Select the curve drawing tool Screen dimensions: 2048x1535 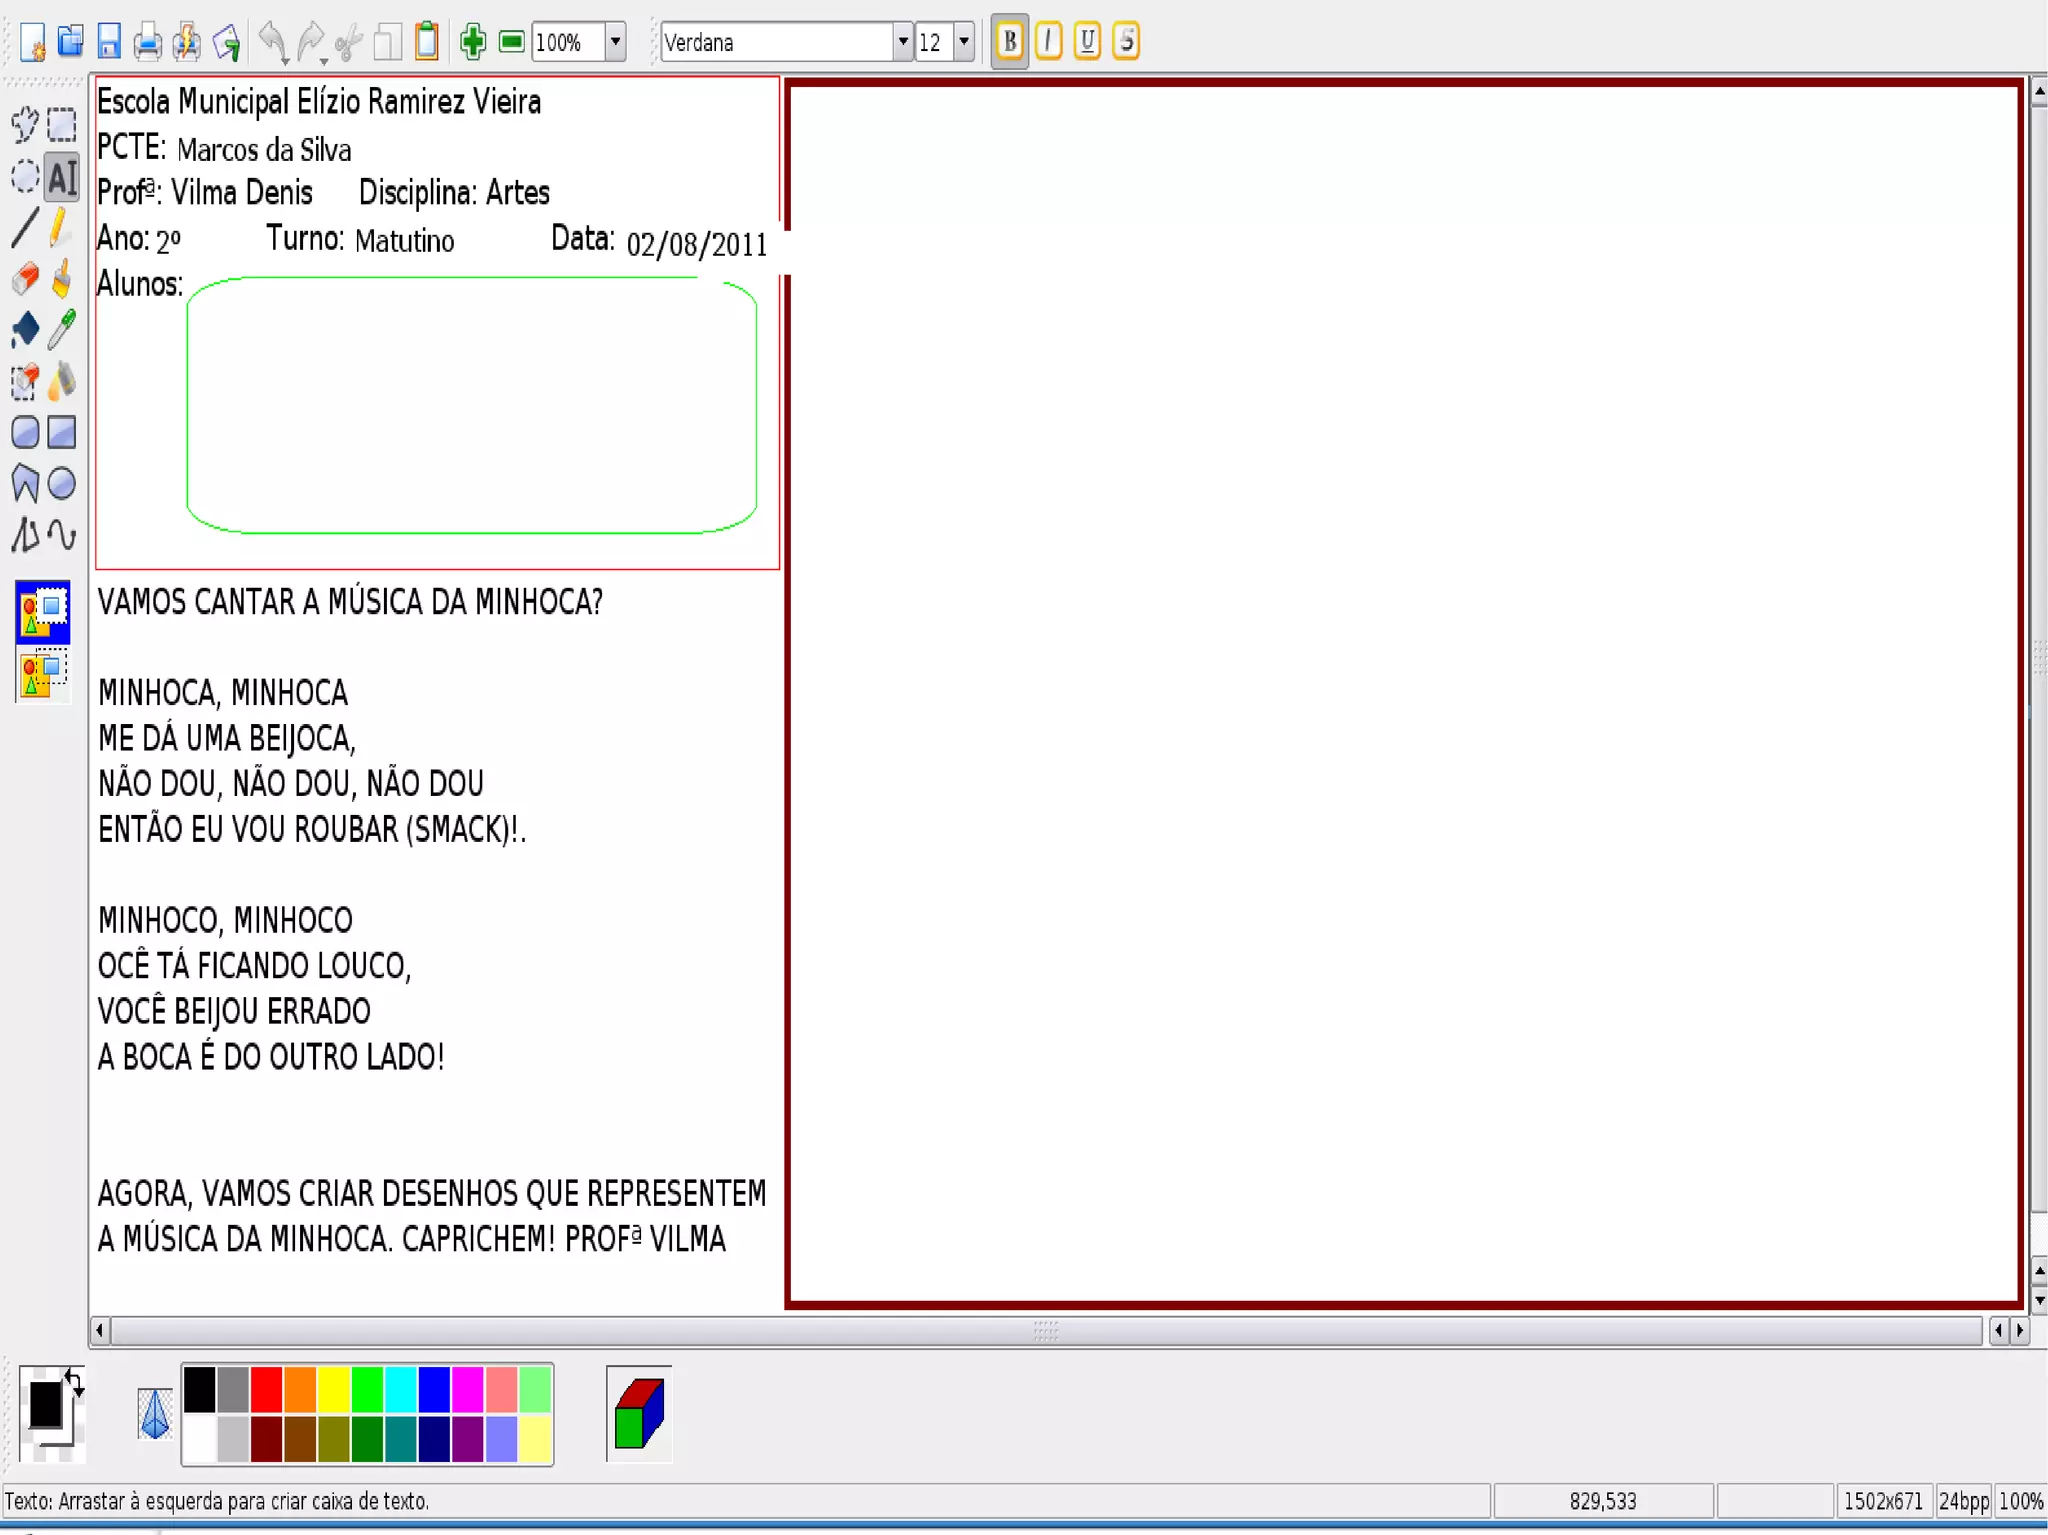[x=62, y=535]
